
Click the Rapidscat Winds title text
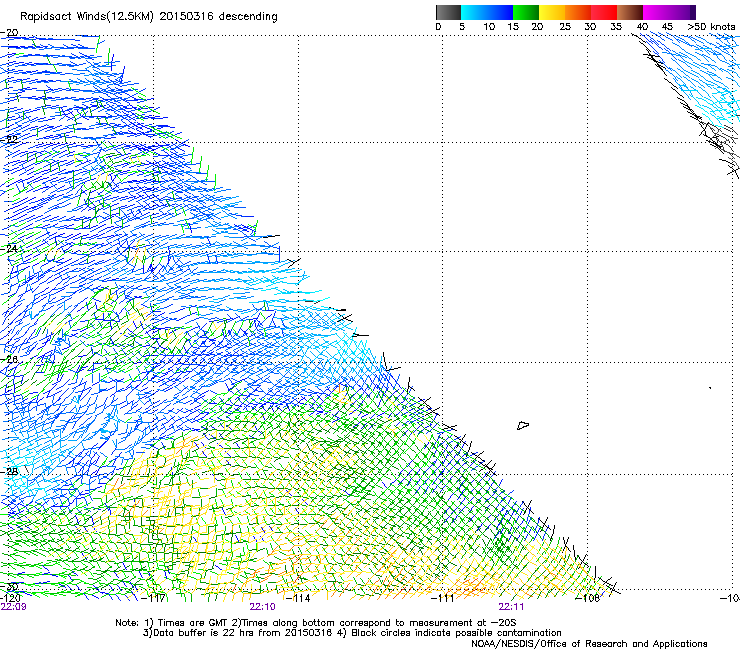(149, 16)
